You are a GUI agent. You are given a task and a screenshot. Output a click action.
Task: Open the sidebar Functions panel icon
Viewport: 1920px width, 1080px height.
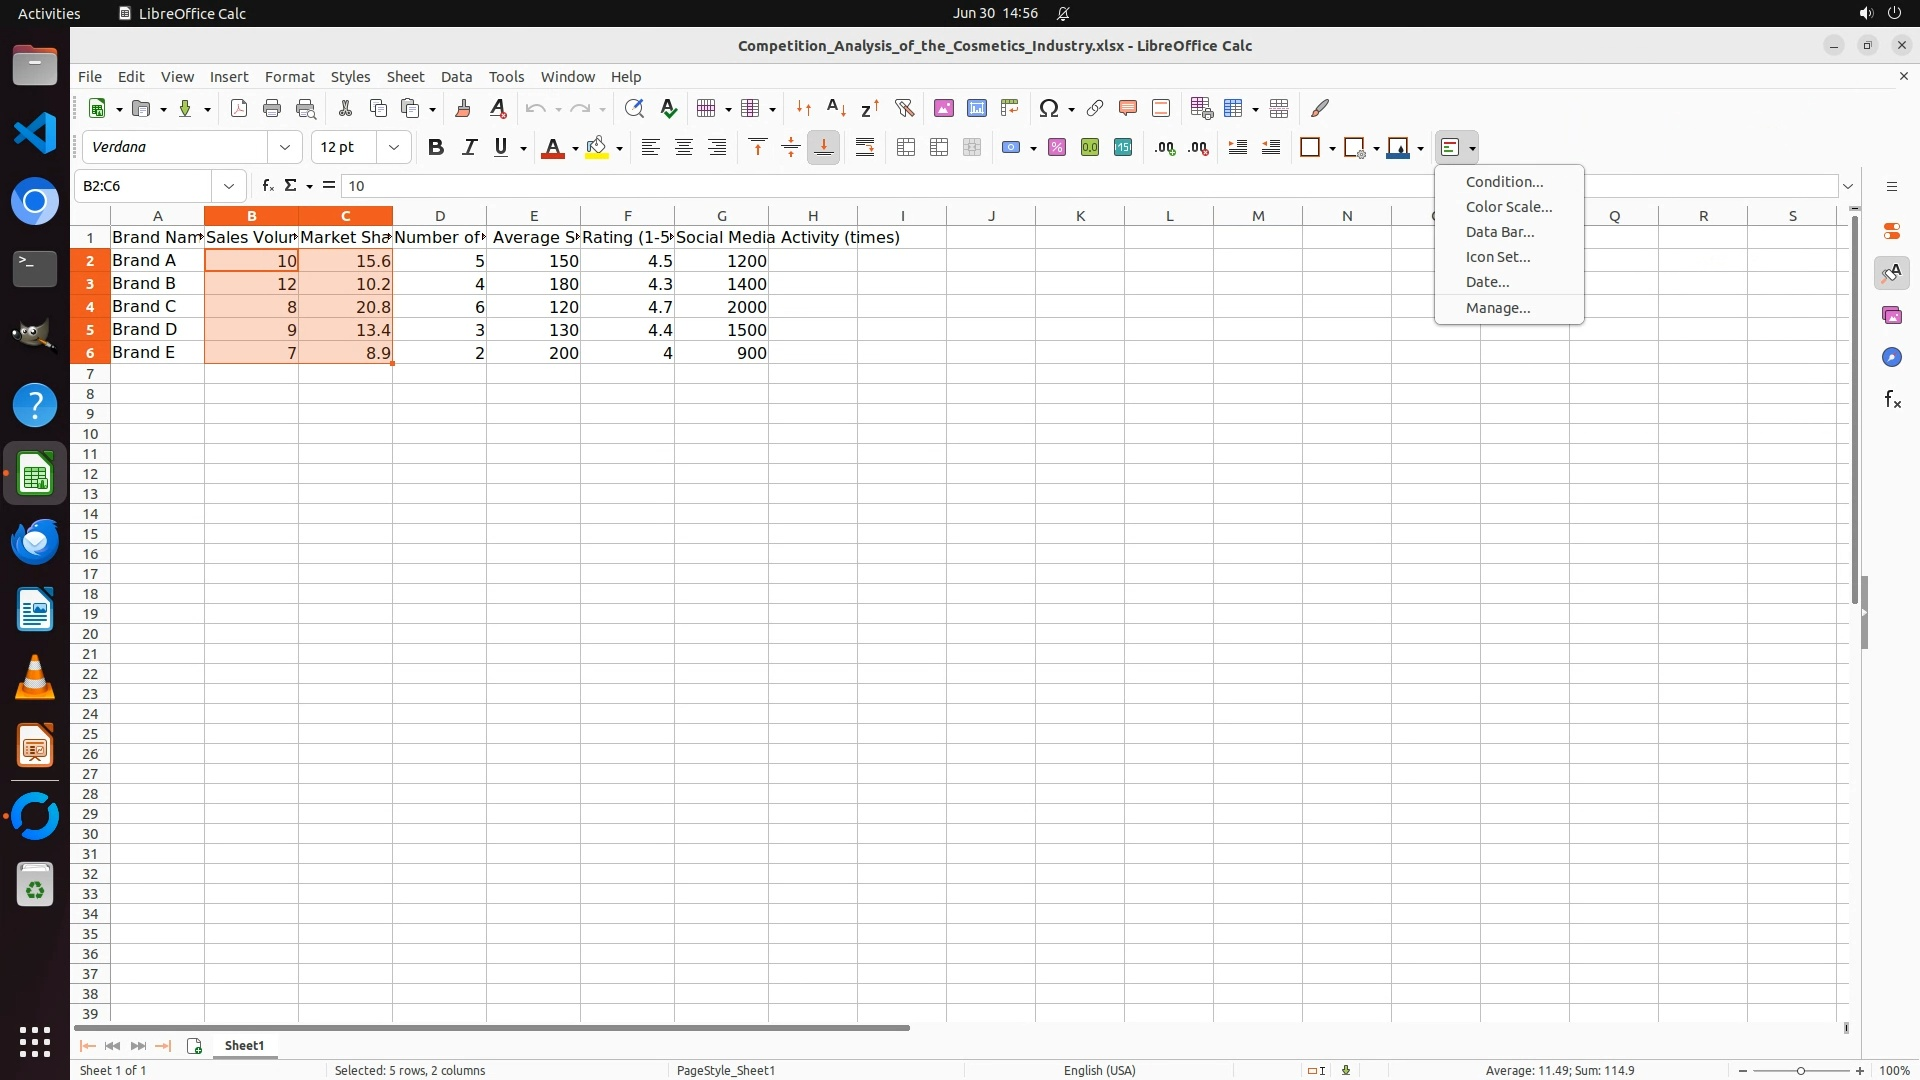click(x=1892, y=400)
